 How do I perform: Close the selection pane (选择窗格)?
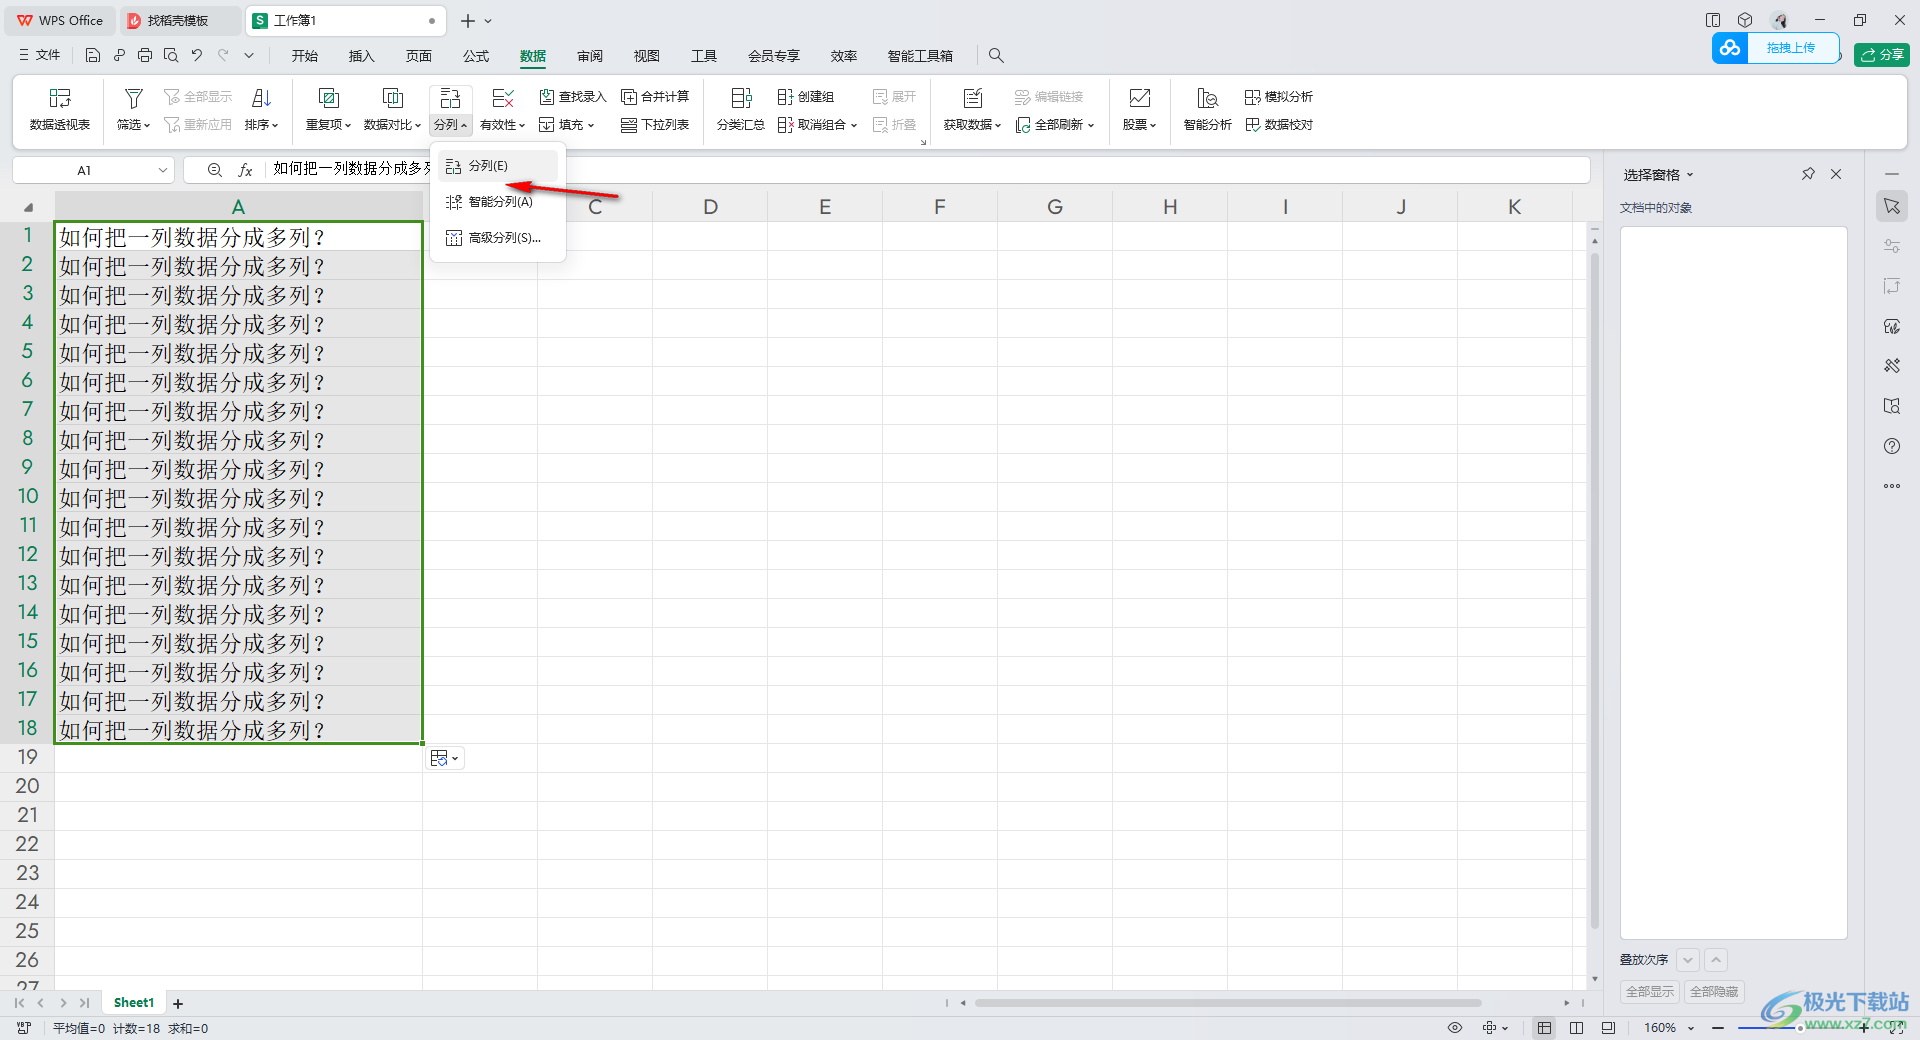click(x=1836, y=174)
